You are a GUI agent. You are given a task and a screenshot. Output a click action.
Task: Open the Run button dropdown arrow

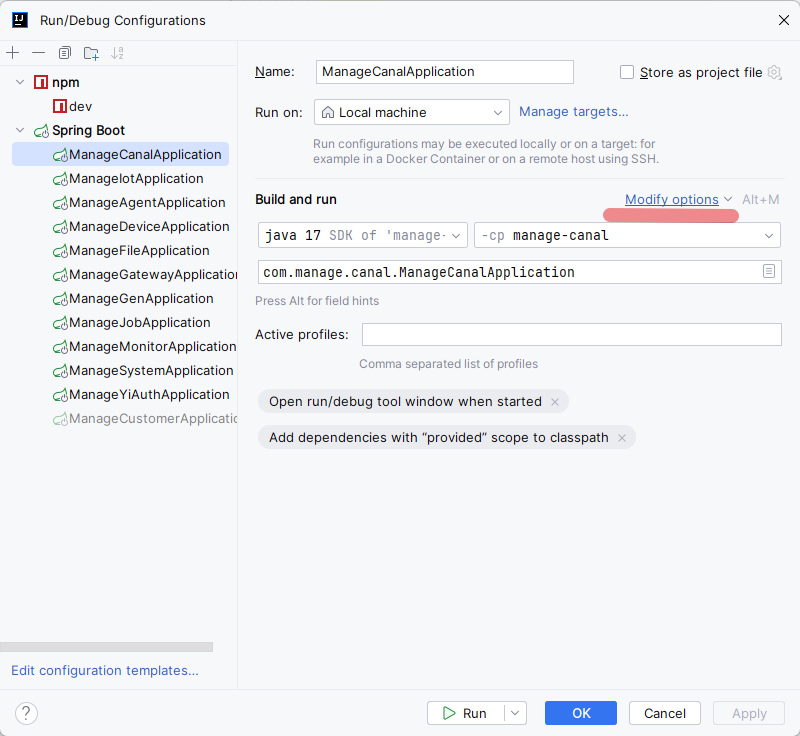point(515,713)
